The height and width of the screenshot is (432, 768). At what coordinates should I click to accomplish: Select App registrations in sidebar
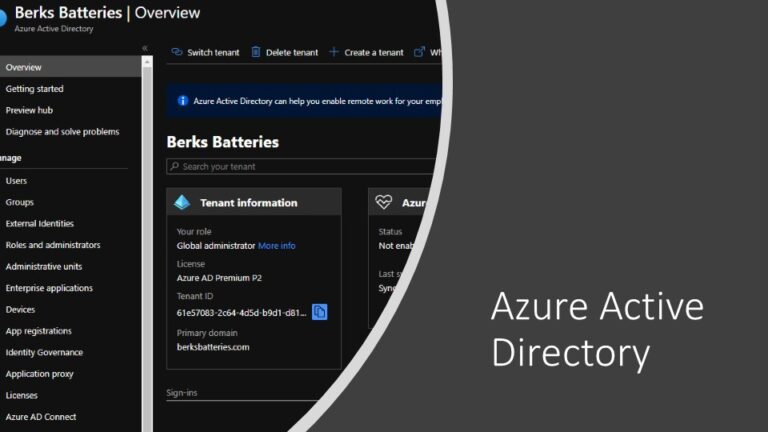(39, 331)
